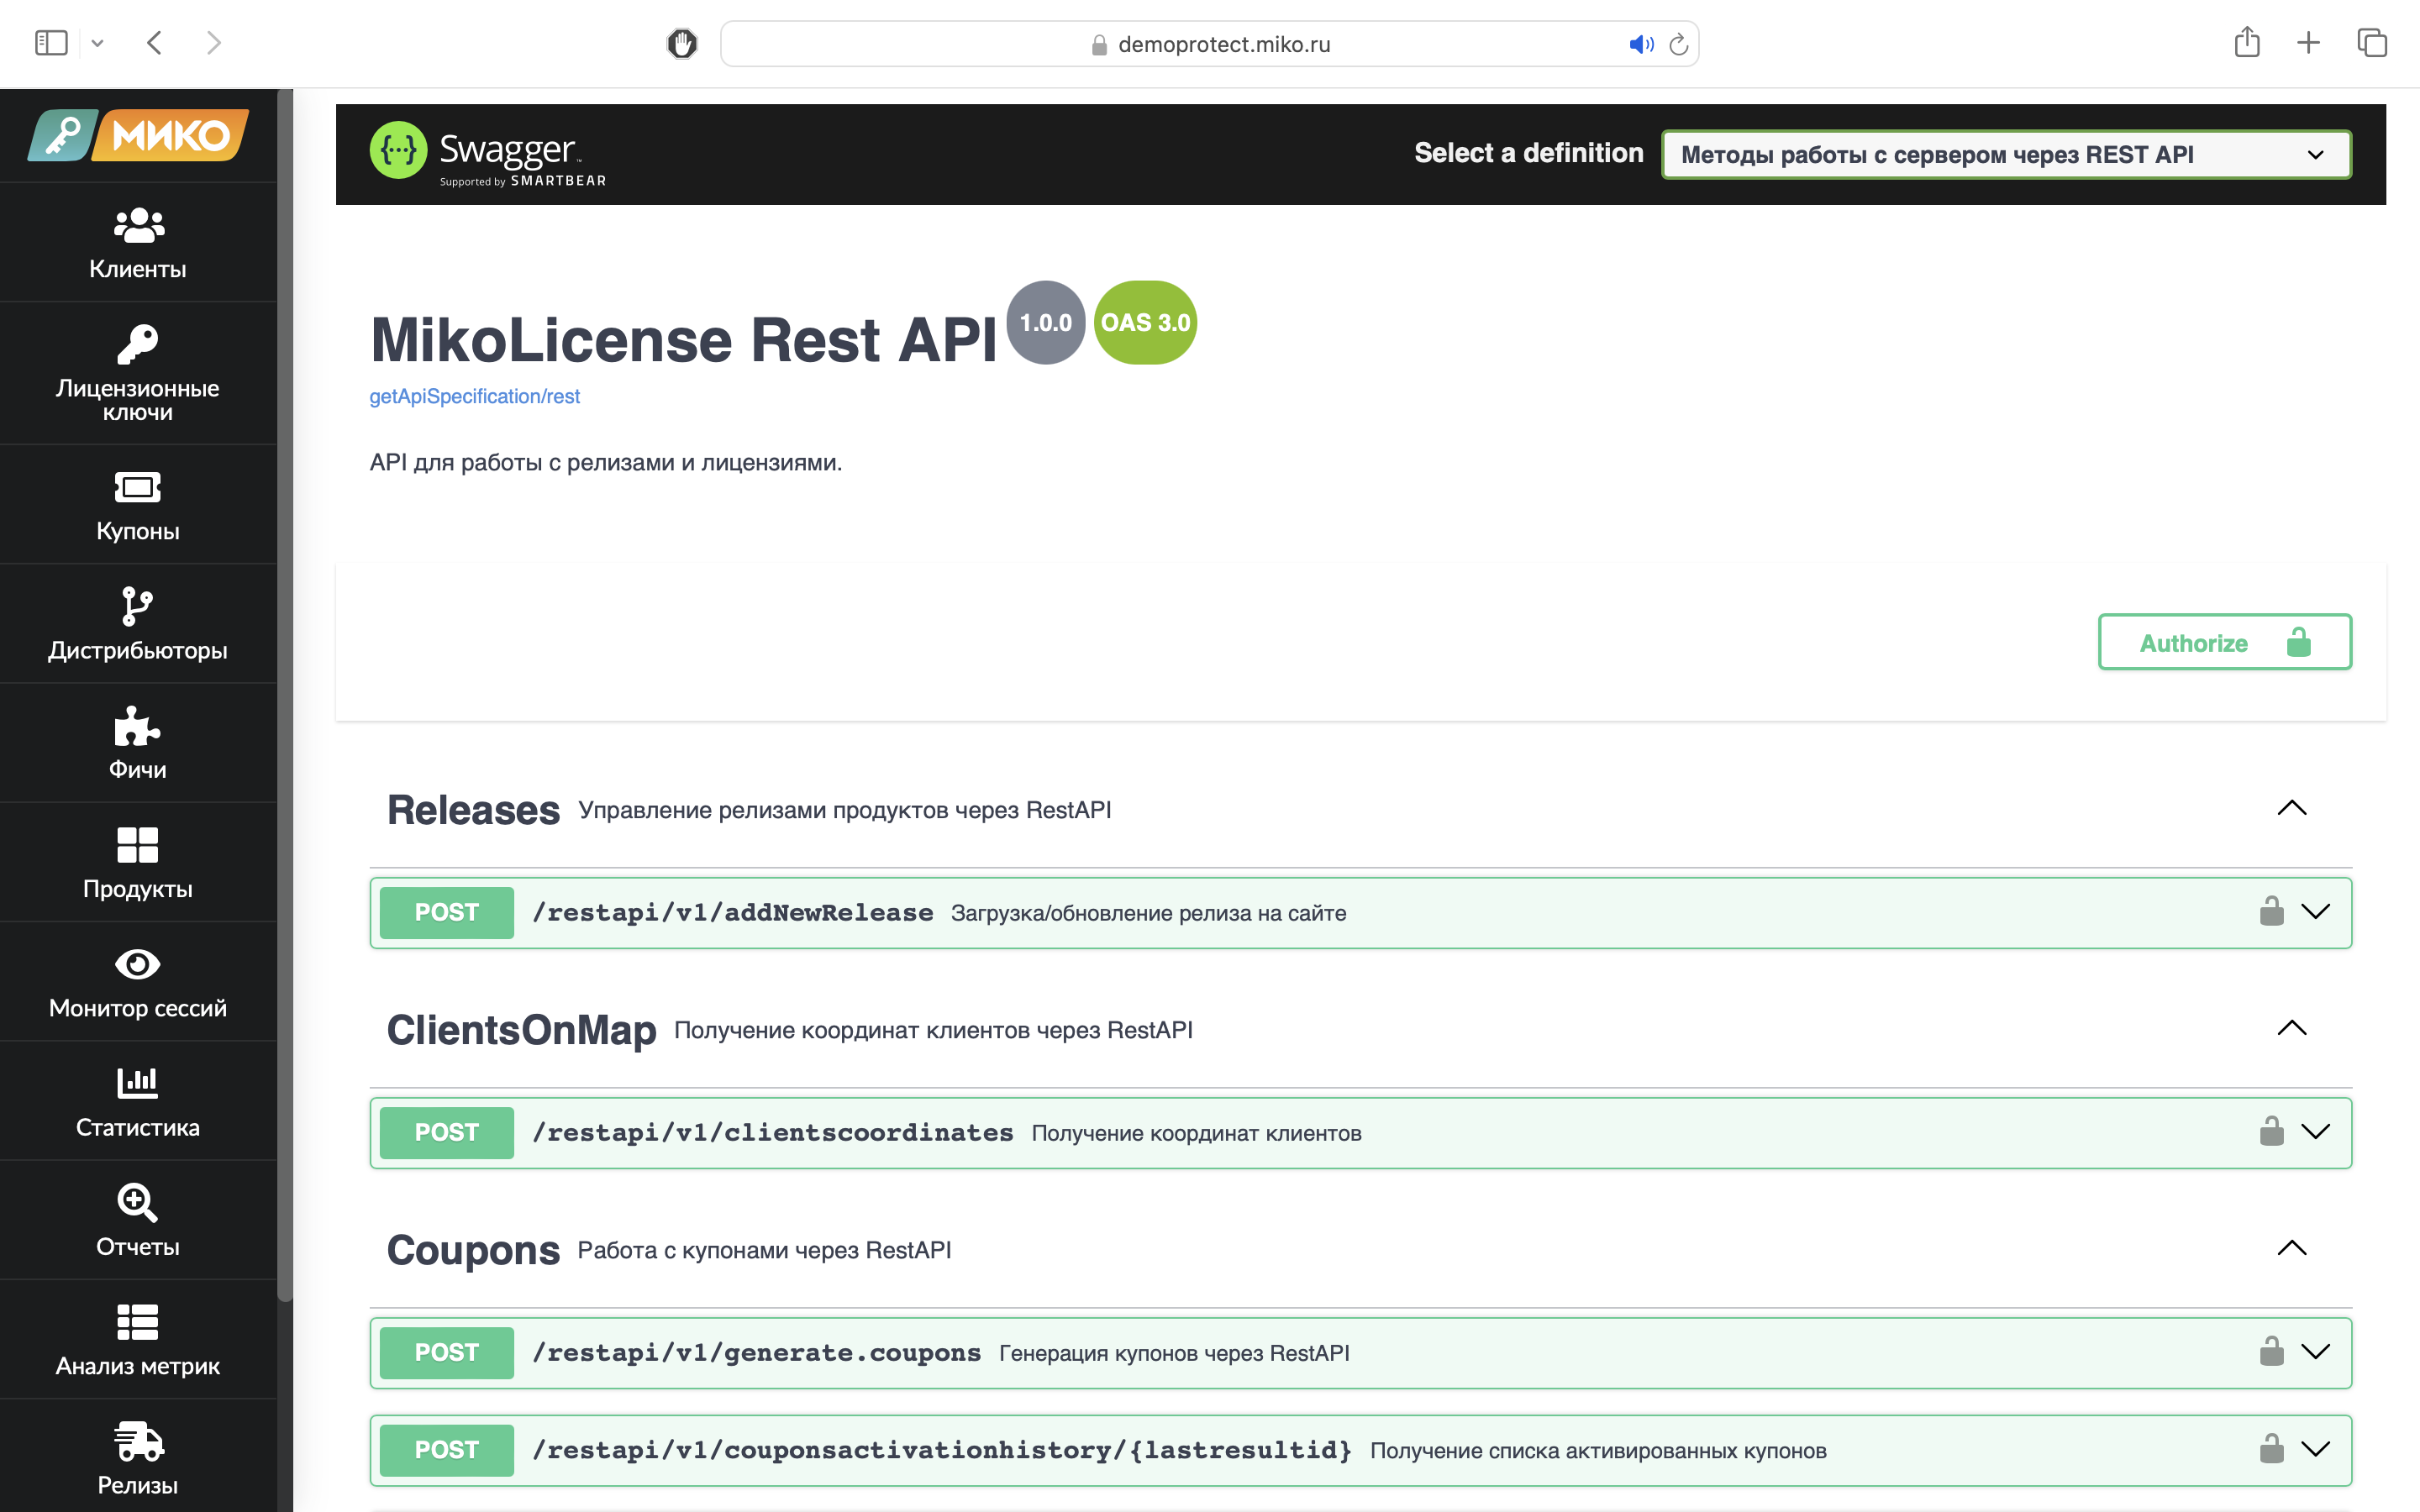The image size is (2420, 1512).
Task: Click POST badge for couponsactivationhistory
Action: [447, 1449]
